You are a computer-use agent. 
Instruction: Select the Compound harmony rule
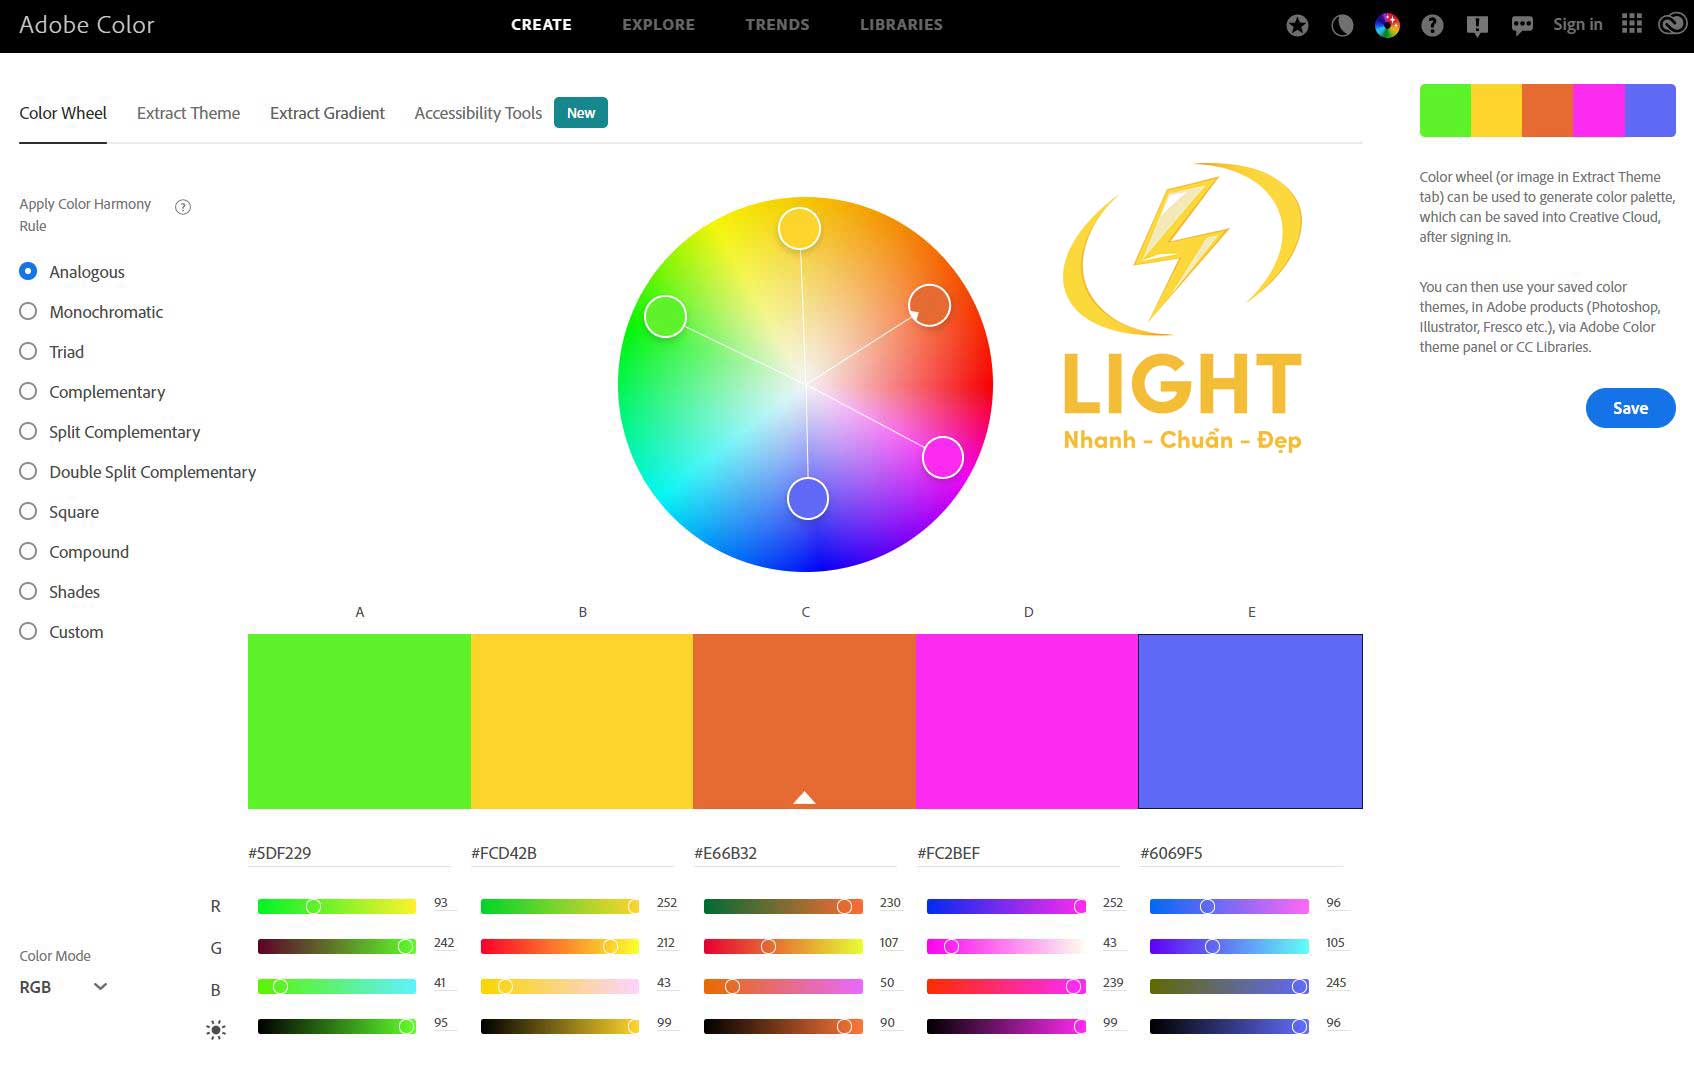tap(74, 552)
